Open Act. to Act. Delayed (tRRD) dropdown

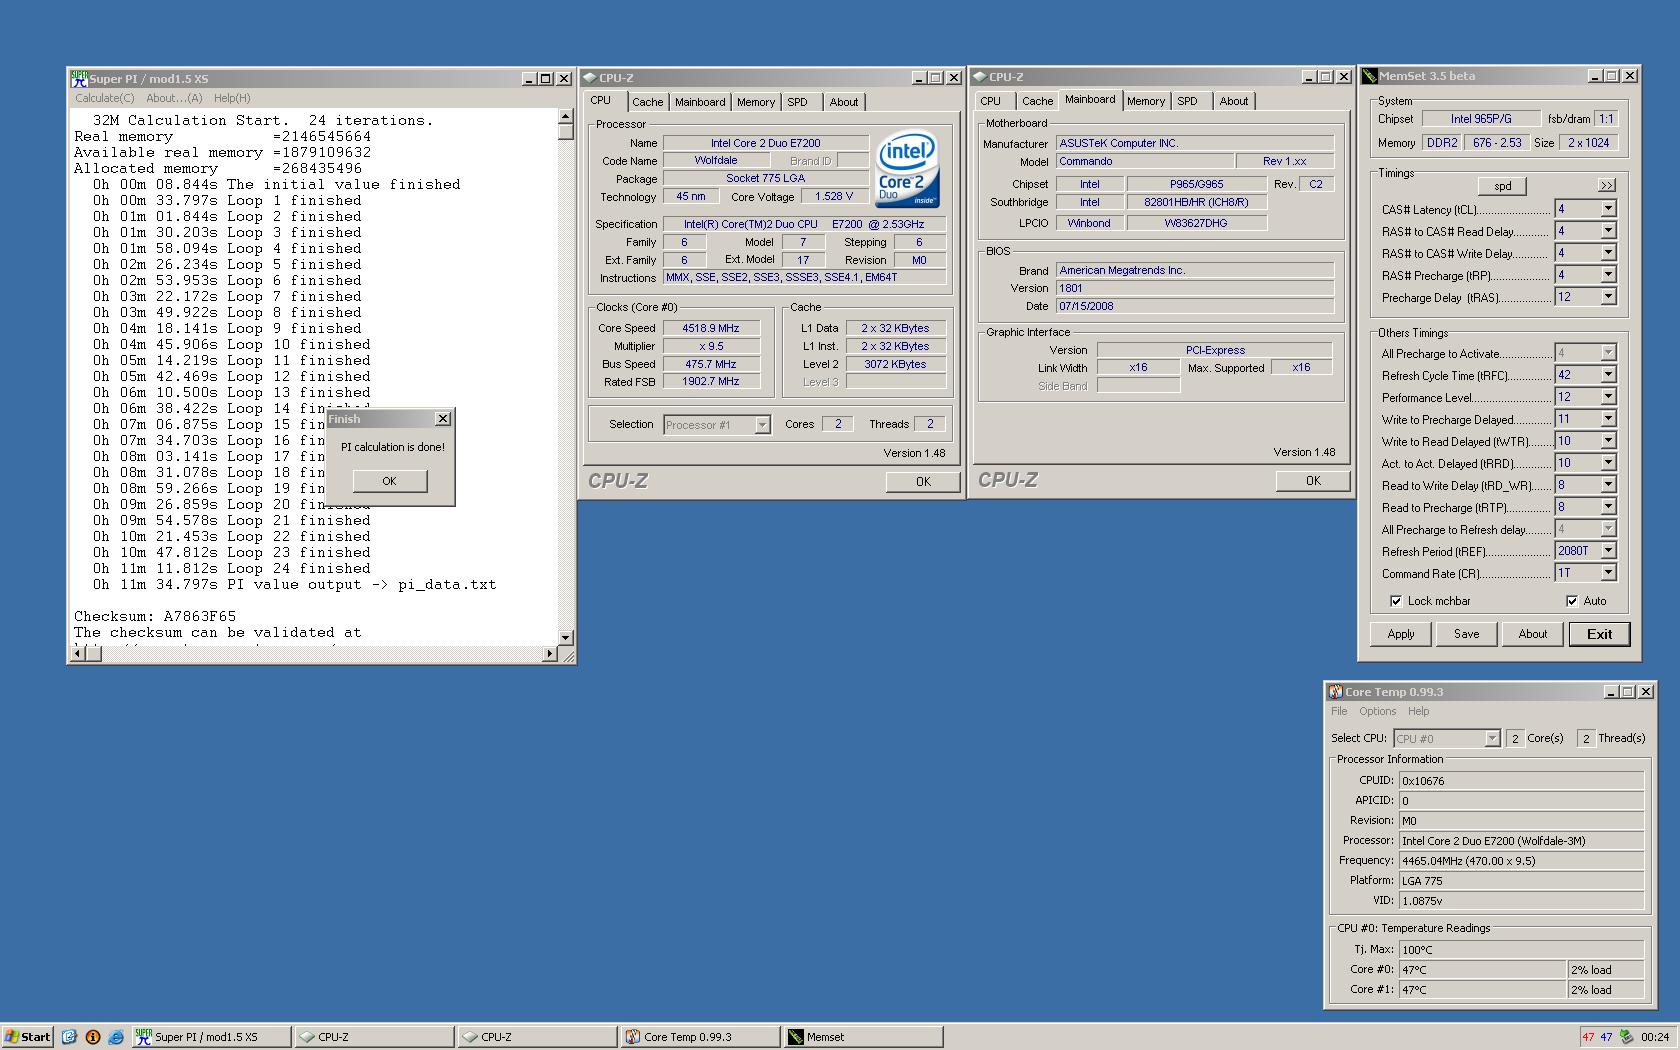coord(1608,463)
